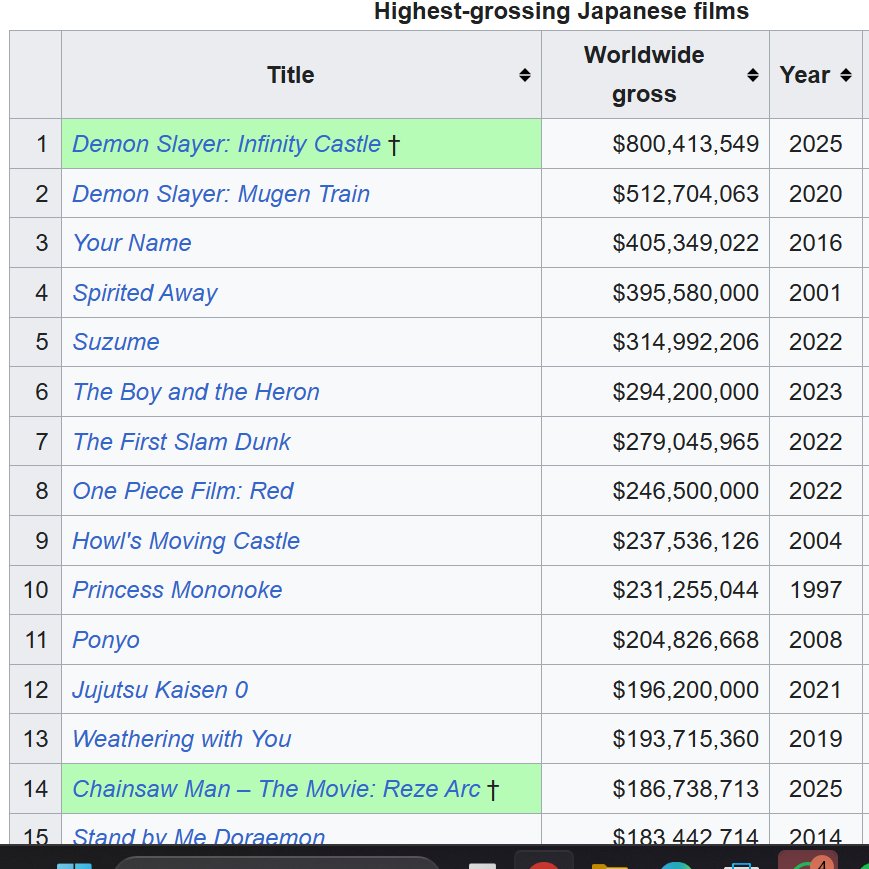869x869 pixels.
Task: Open Jujutsu Kaisen 0 link
Action: tap(160, 690)
